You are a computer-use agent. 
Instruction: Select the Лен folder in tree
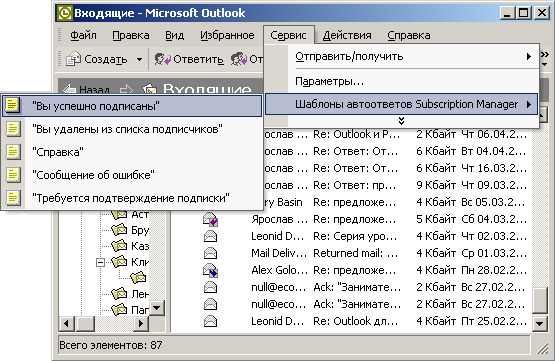click(130, 294)
